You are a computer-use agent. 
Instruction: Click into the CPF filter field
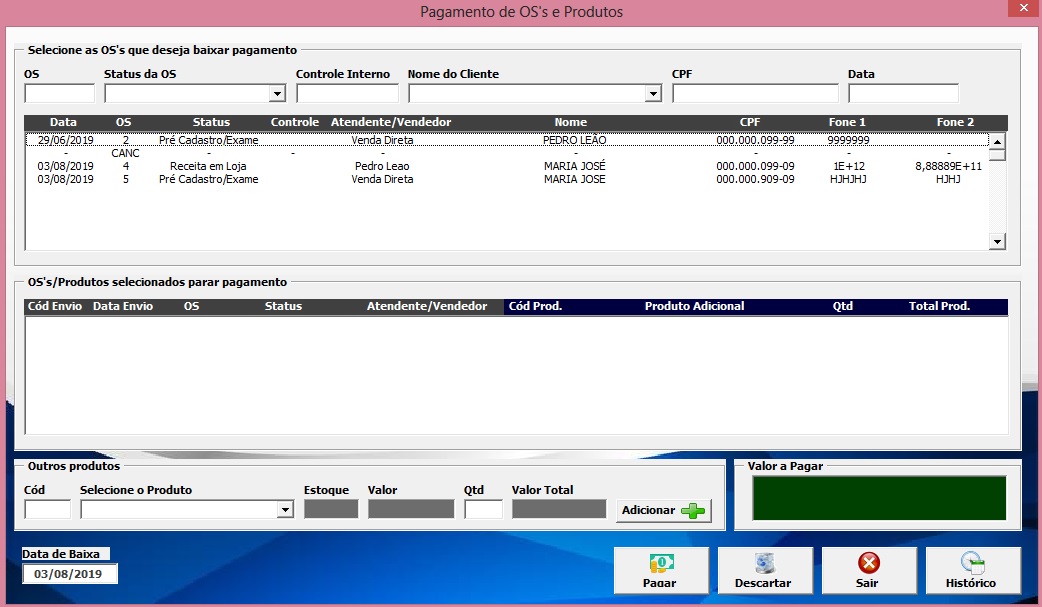pos(756,94)
